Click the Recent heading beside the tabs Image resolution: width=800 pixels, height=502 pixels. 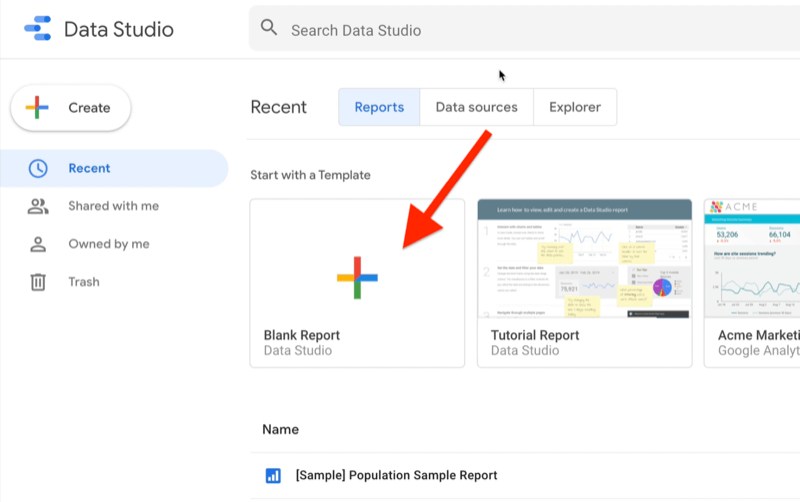click(279, 107)
